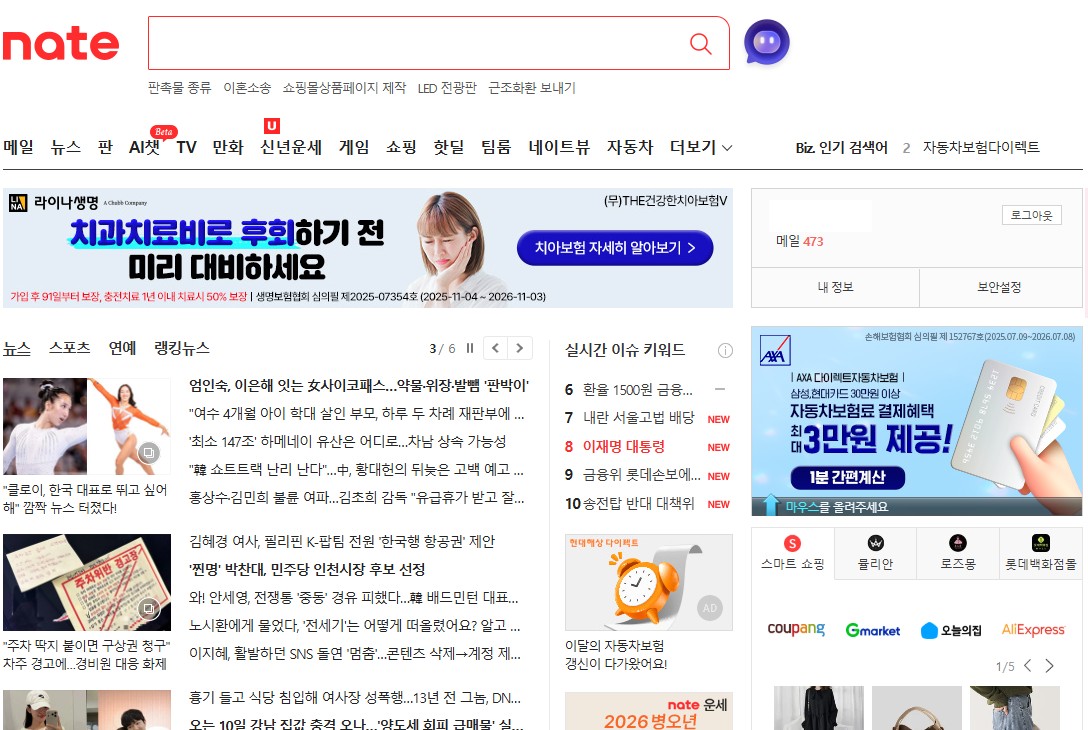
Task: Open 뉴스 in the navigation bar
Action: point(66,147)
